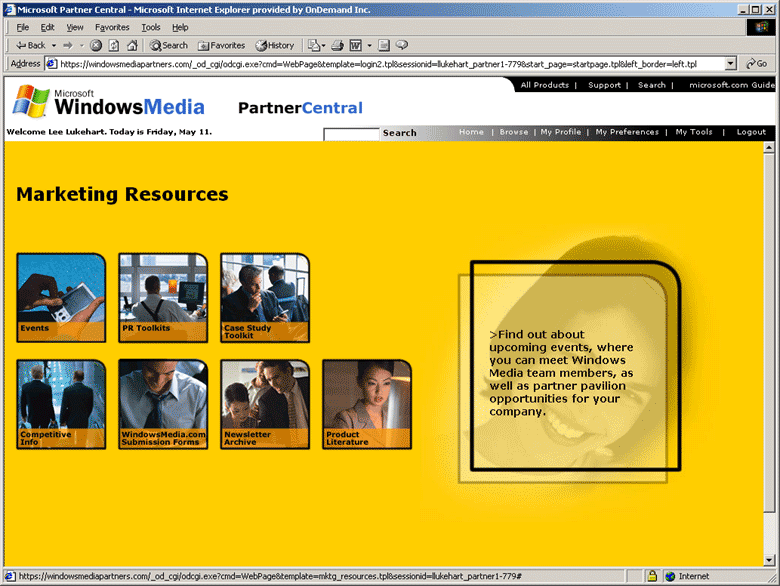Open the Tools menu
The height and width of the screenshot is (586, 780).
(151, 27)
